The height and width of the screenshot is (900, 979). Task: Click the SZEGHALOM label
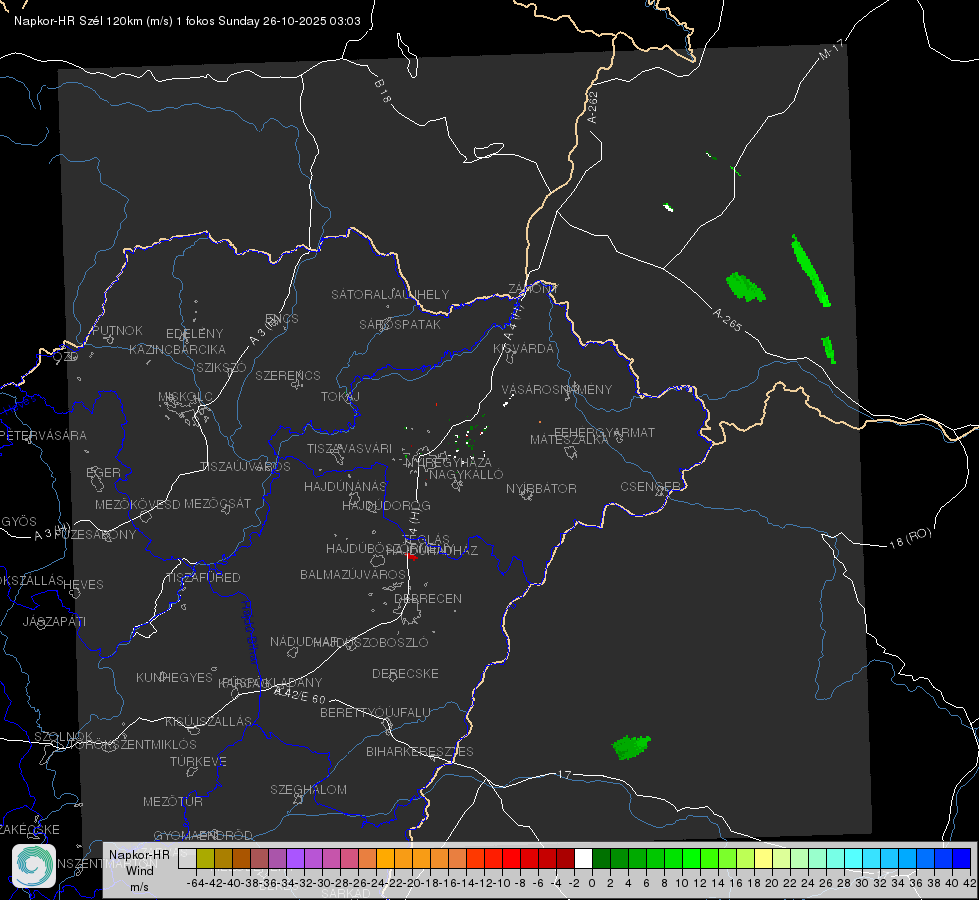308,789
